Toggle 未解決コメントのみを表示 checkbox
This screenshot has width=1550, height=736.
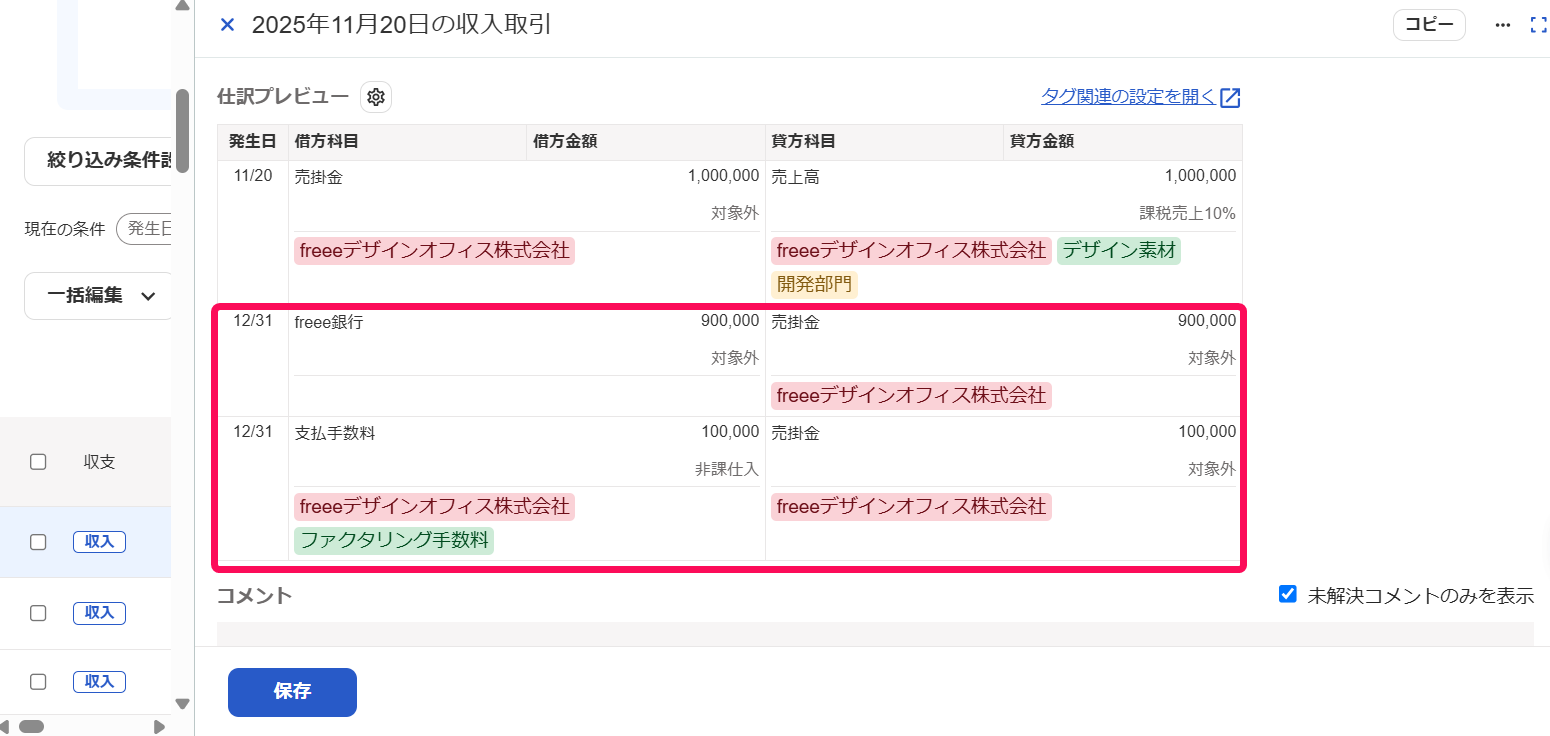click(x=1288, y=595)
